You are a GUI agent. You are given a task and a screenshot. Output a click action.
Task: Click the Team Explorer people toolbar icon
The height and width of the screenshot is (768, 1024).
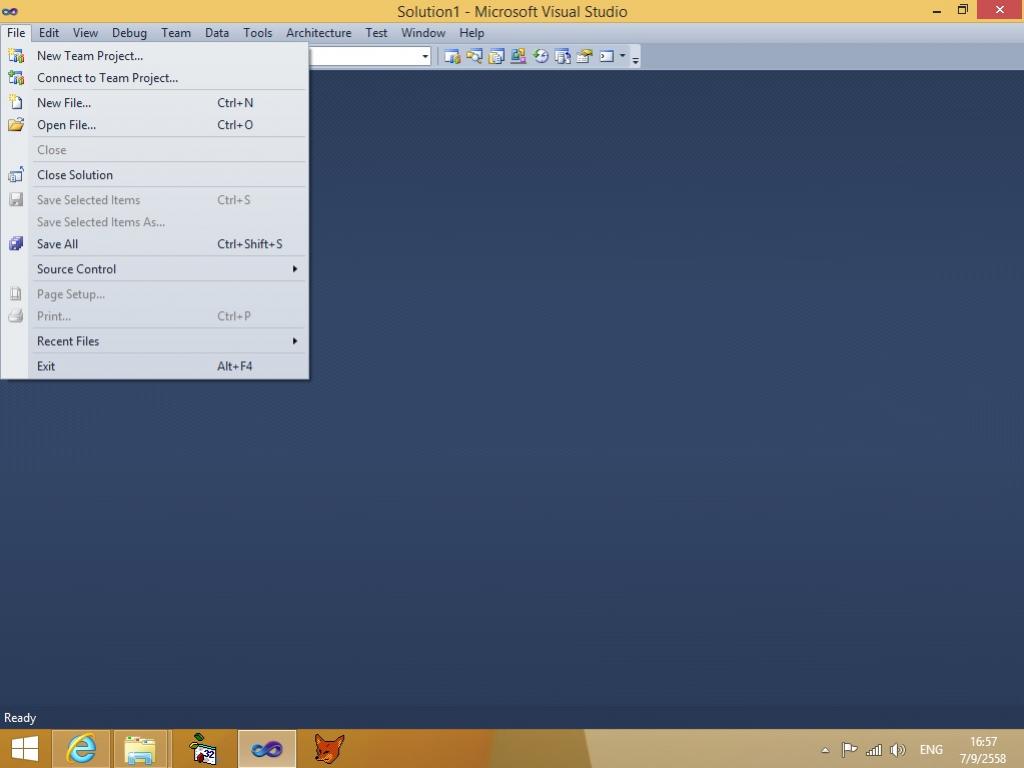point(519,56)
